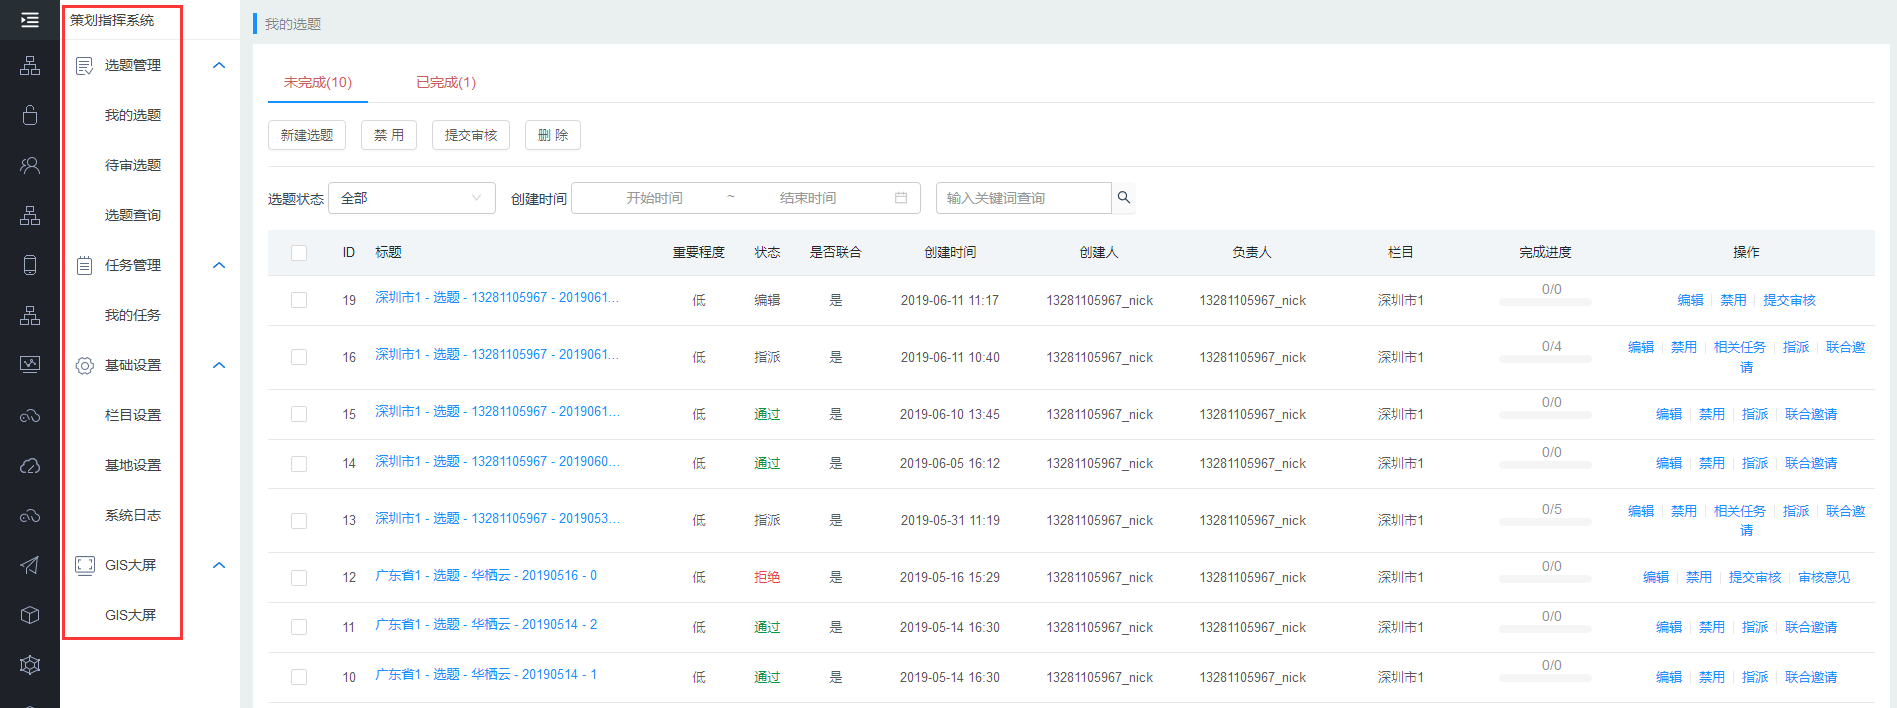Click the paper plane icon in sidebar

pos(30,565)
